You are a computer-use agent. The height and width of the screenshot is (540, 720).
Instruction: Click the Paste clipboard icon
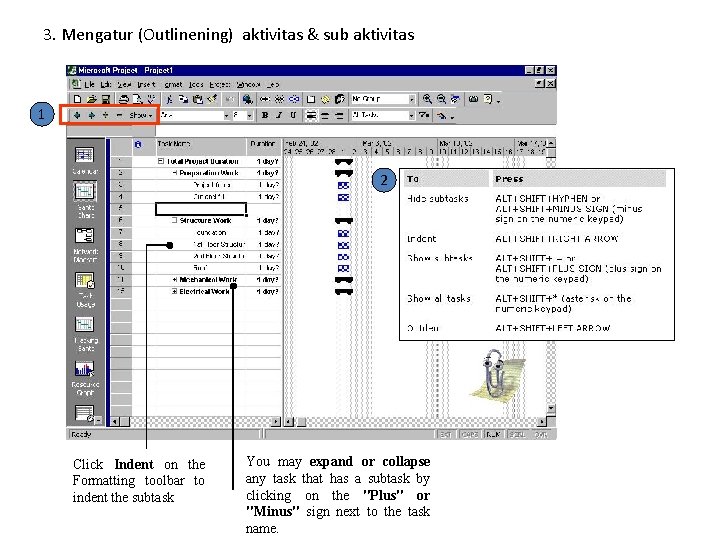197,99
